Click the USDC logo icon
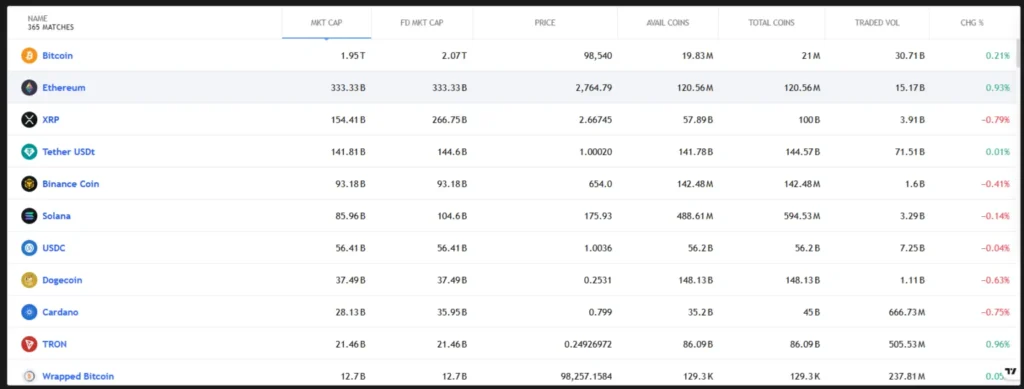Screen dimensions: 1024x389 tap(29, 248)
